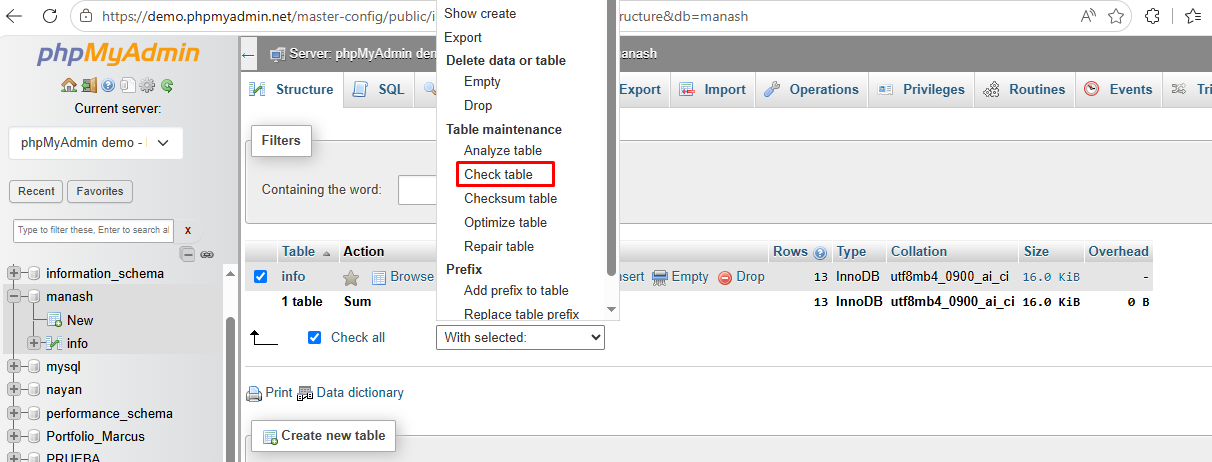This screenshot has height=462, width=1212.
Task: Open the Import tab
Action: [713, 89]
